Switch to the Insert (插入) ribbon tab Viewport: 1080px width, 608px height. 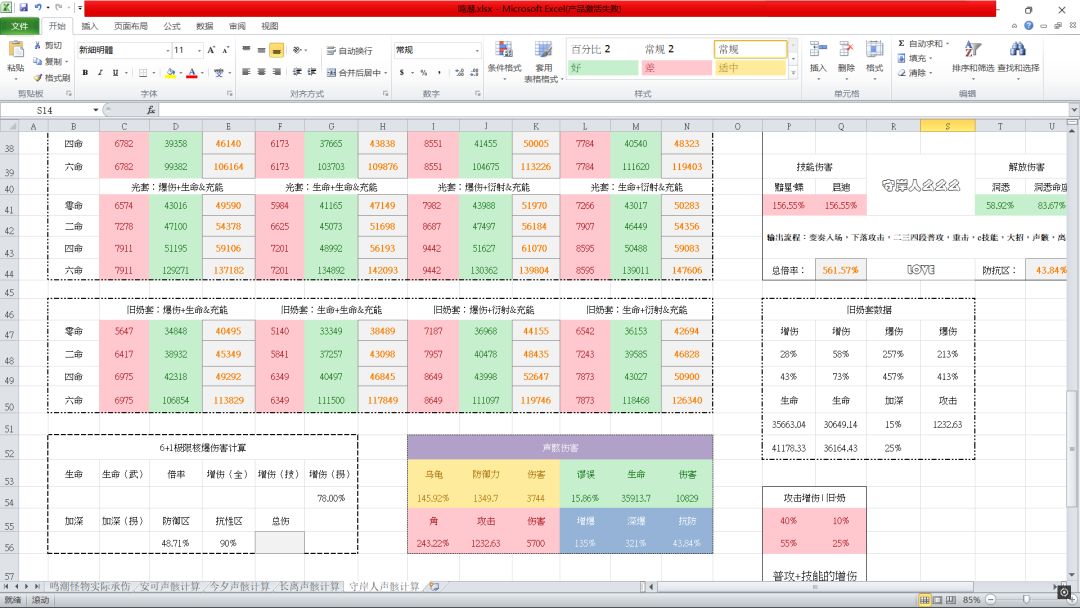tap(90, 26)
